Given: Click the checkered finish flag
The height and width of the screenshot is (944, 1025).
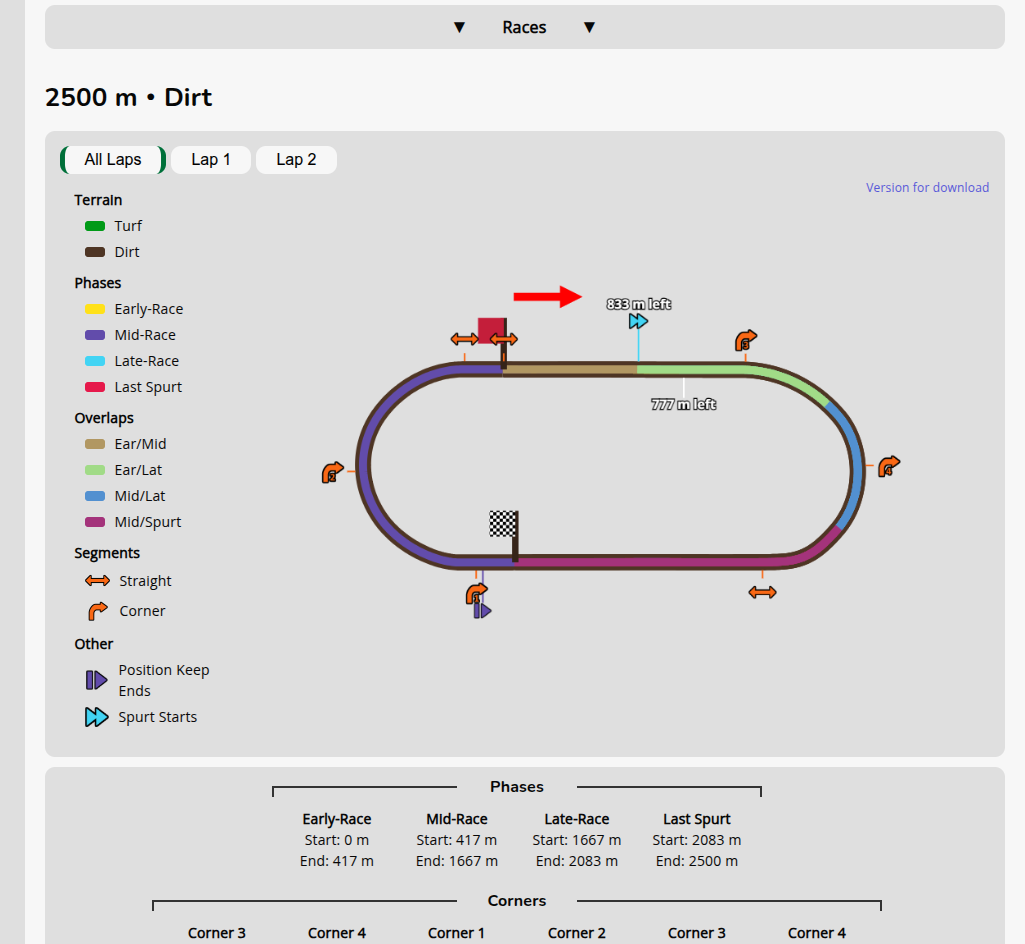Looking at the screenshot, I should 503,524.
